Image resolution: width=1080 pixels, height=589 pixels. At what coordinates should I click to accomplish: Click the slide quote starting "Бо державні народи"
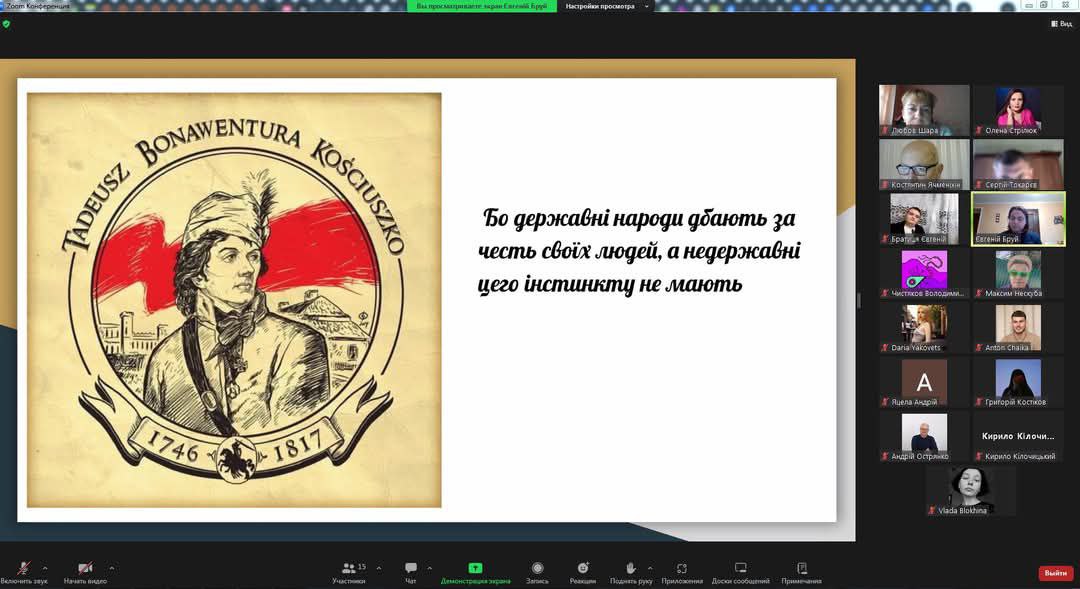point(638,251)
